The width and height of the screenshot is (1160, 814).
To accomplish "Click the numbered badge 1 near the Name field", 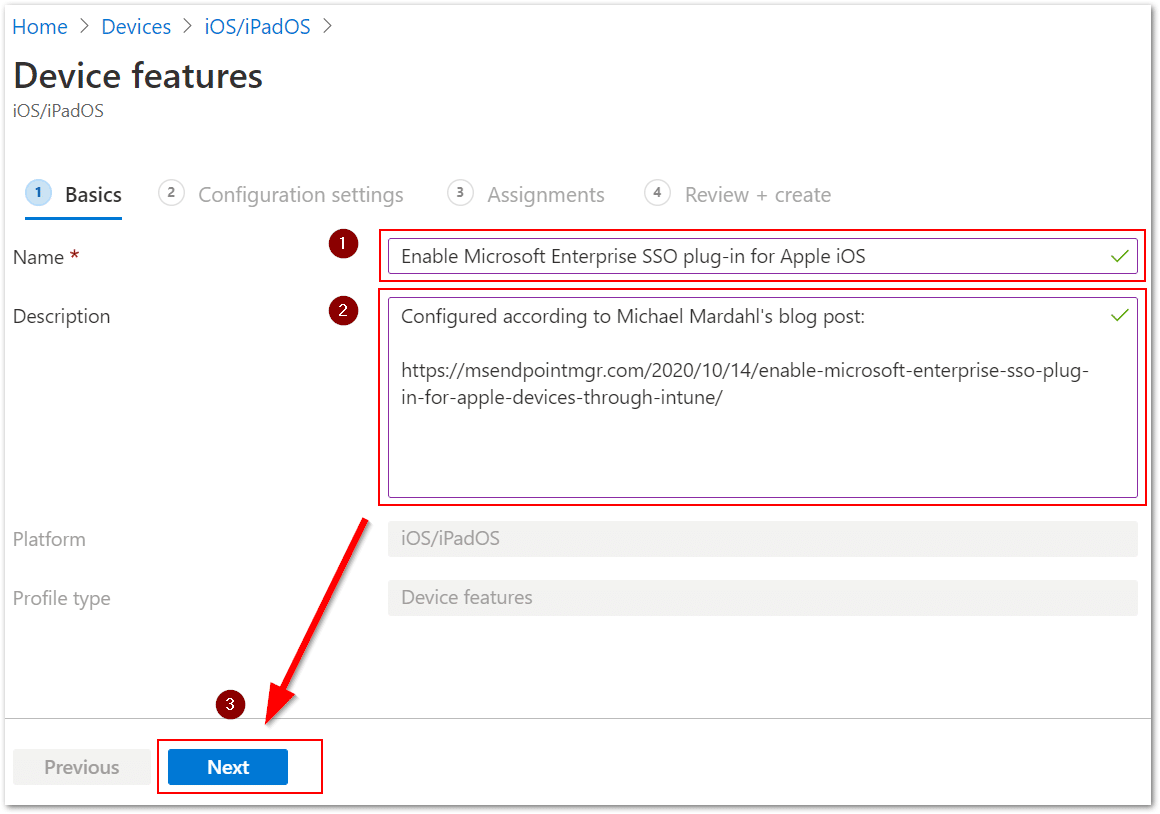I will [343, 243].
